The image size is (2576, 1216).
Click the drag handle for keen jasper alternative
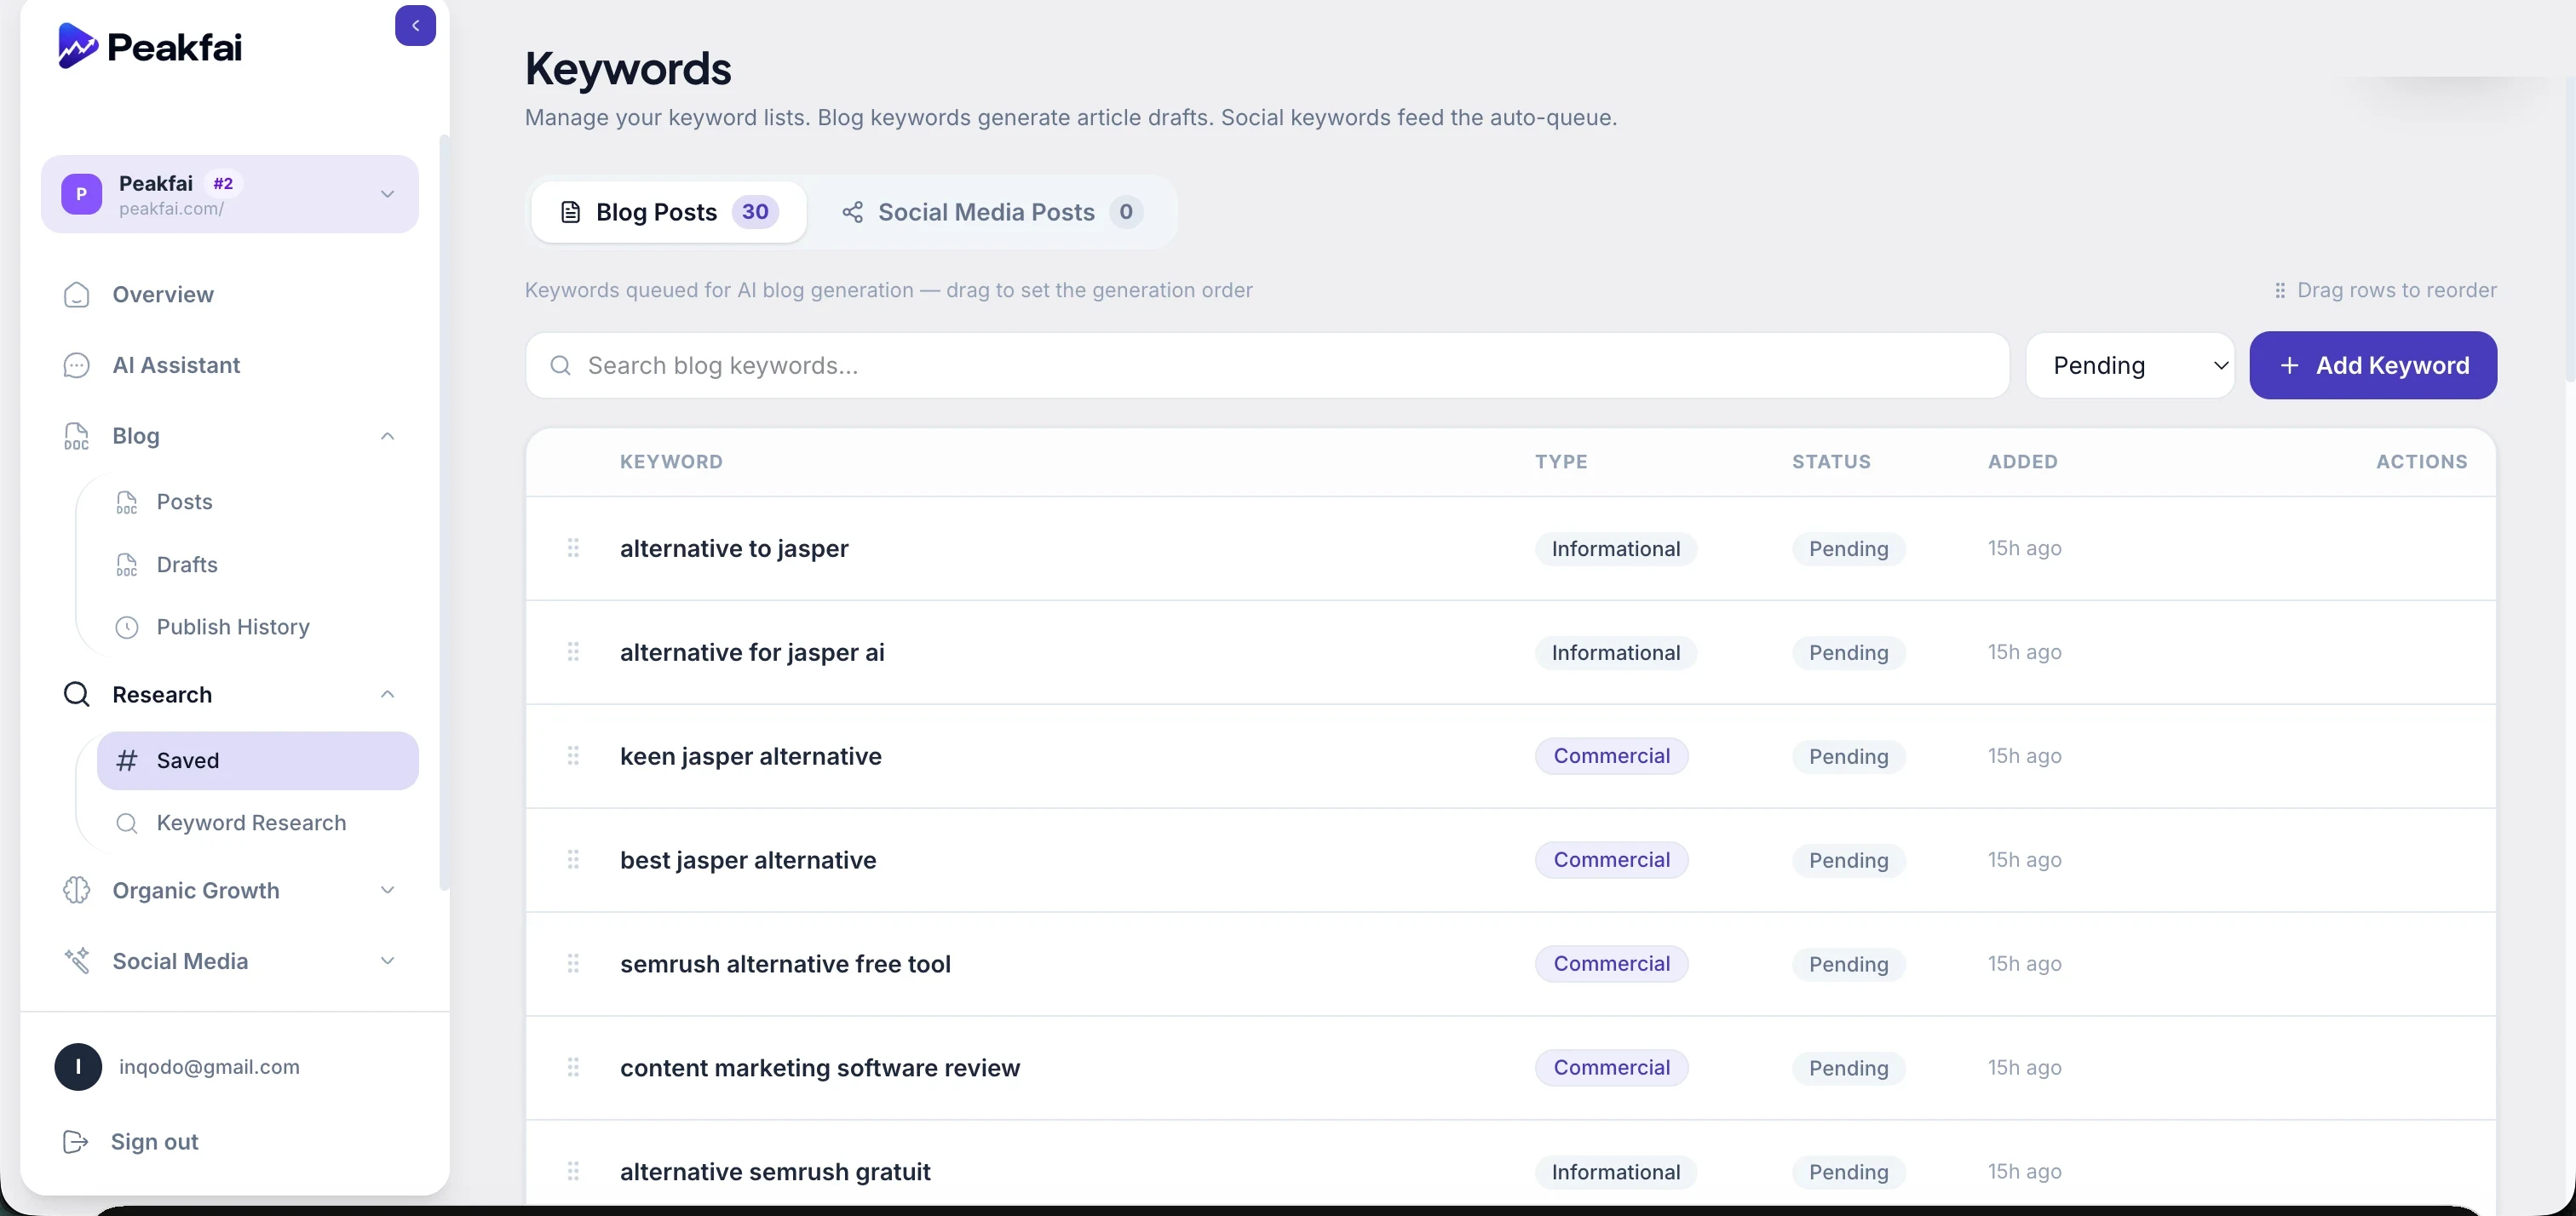coord(573,756)
